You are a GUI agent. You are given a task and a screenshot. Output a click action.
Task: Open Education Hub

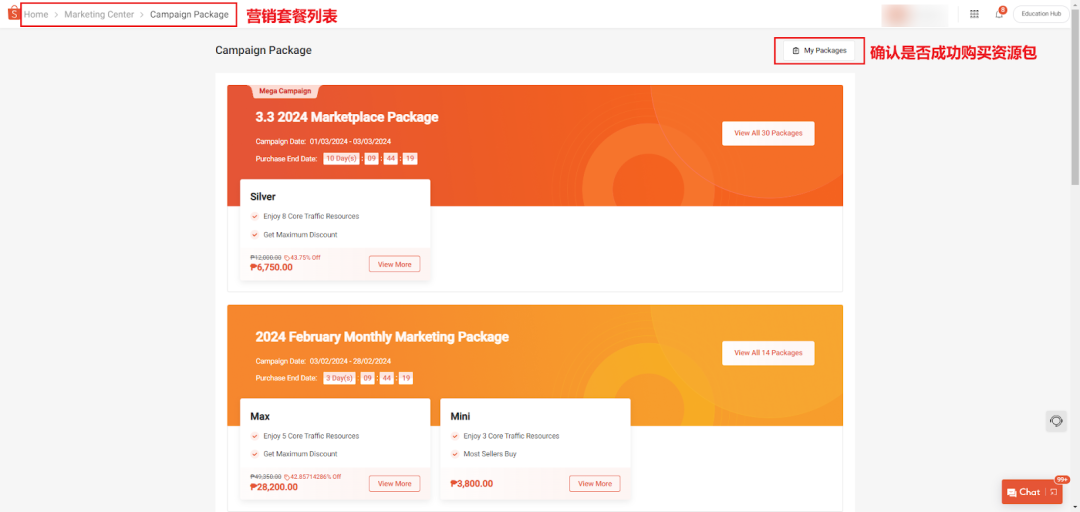tap(1041, 14)
